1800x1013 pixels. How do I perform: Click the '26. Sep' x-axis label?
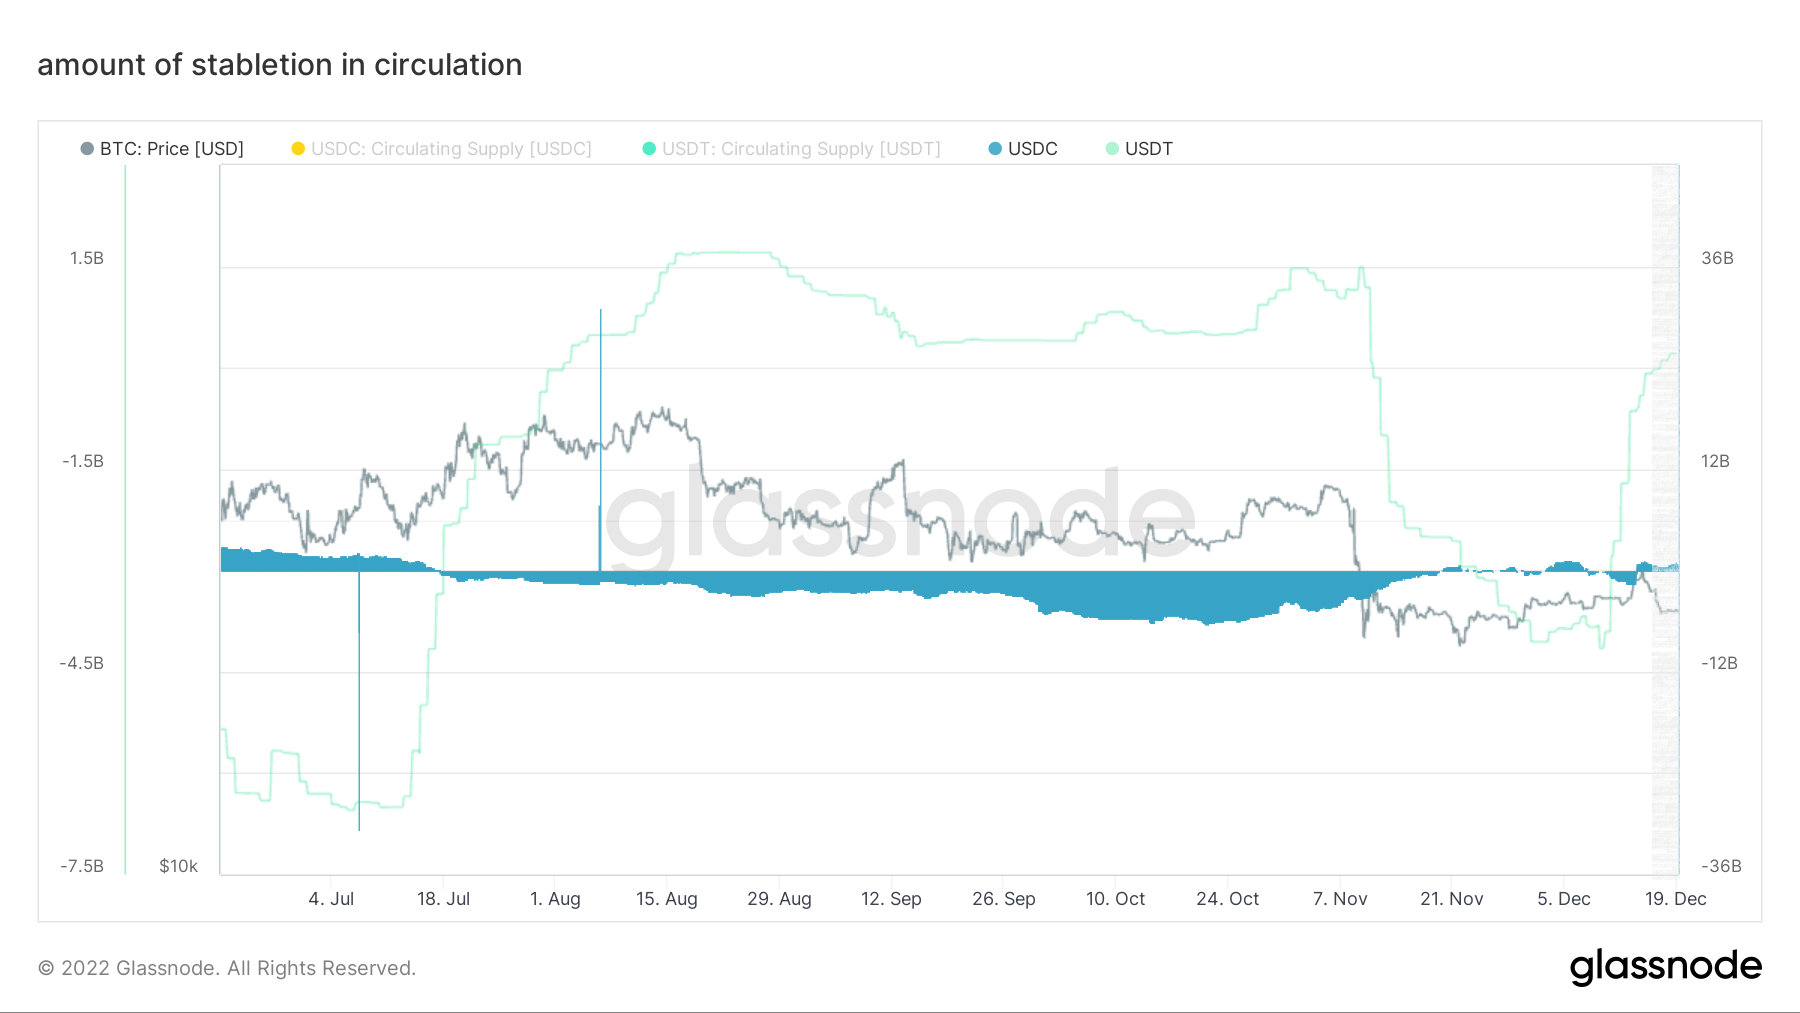(x=1004, y=898)
